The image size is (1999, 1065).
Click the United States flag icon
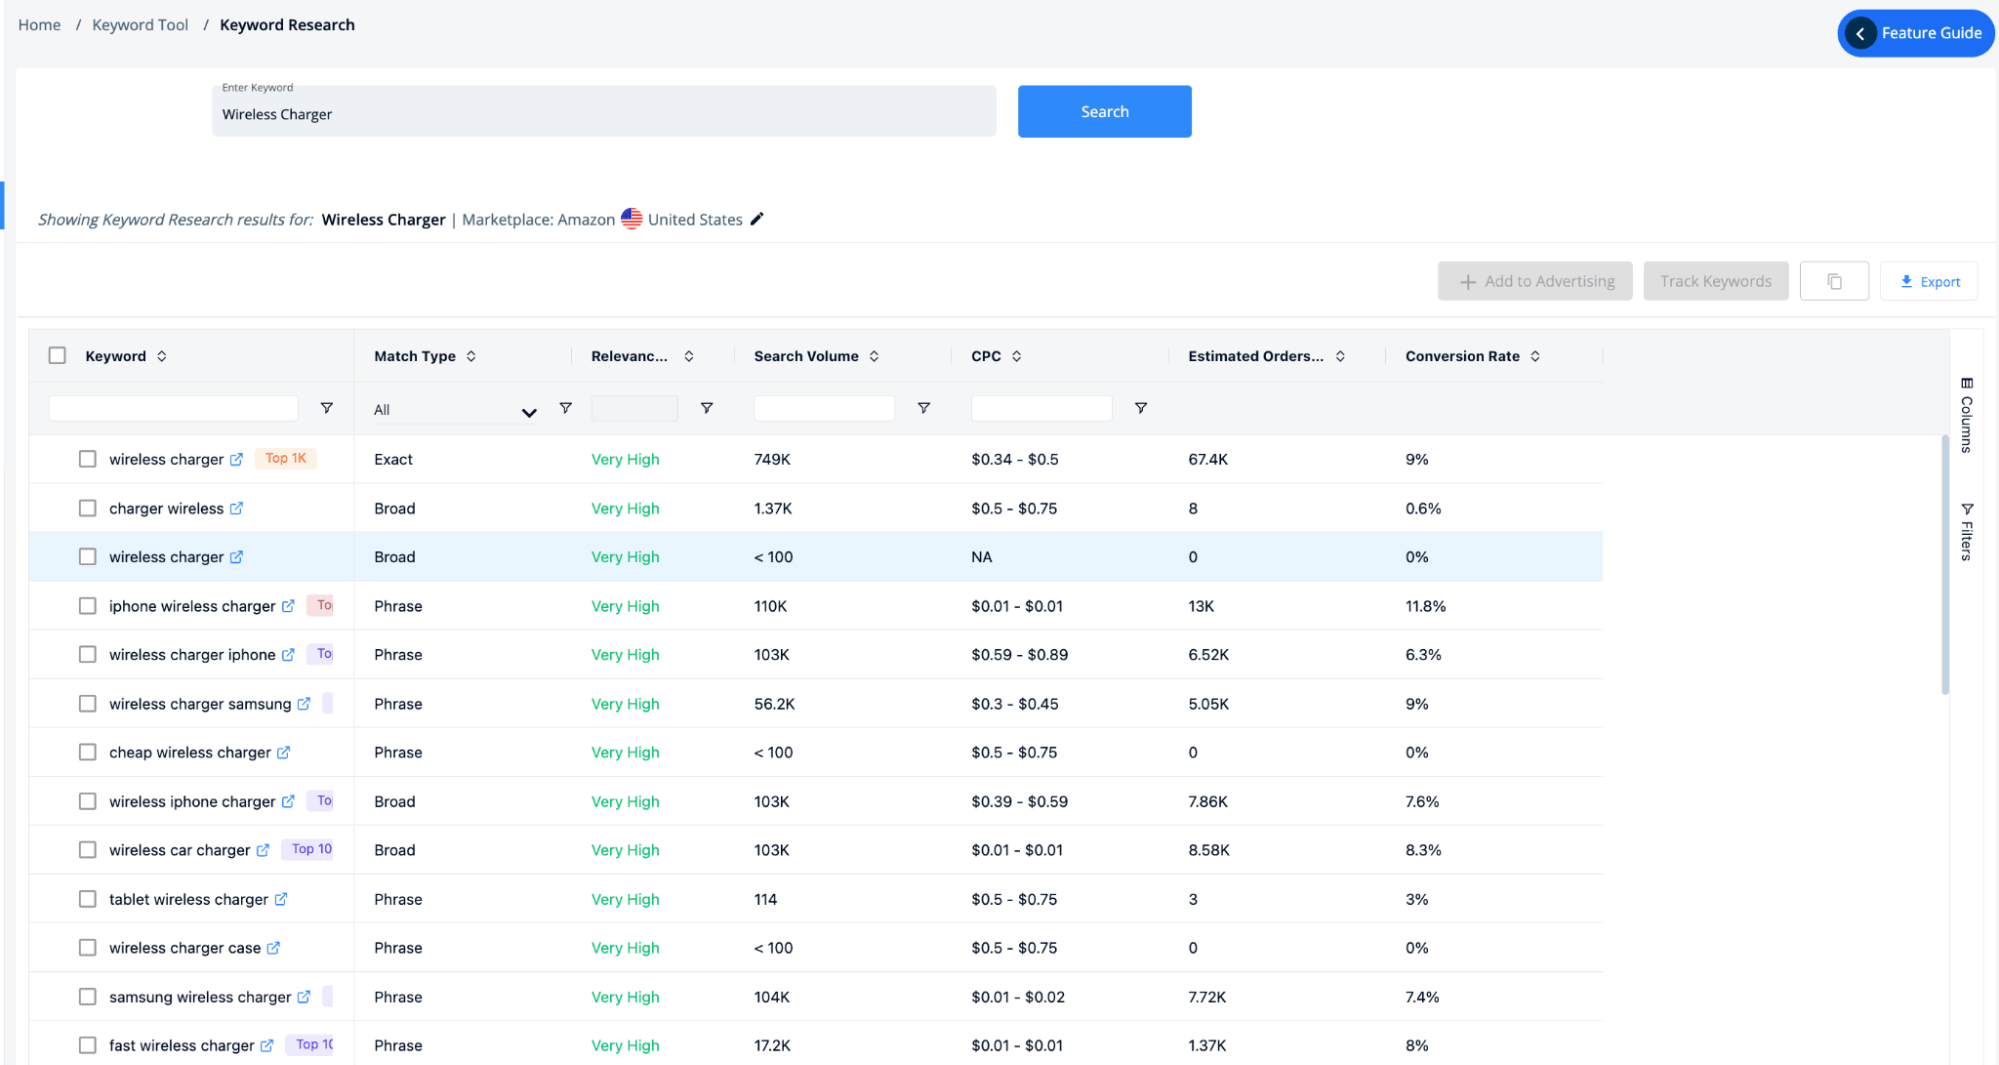(x=631, y=218)
